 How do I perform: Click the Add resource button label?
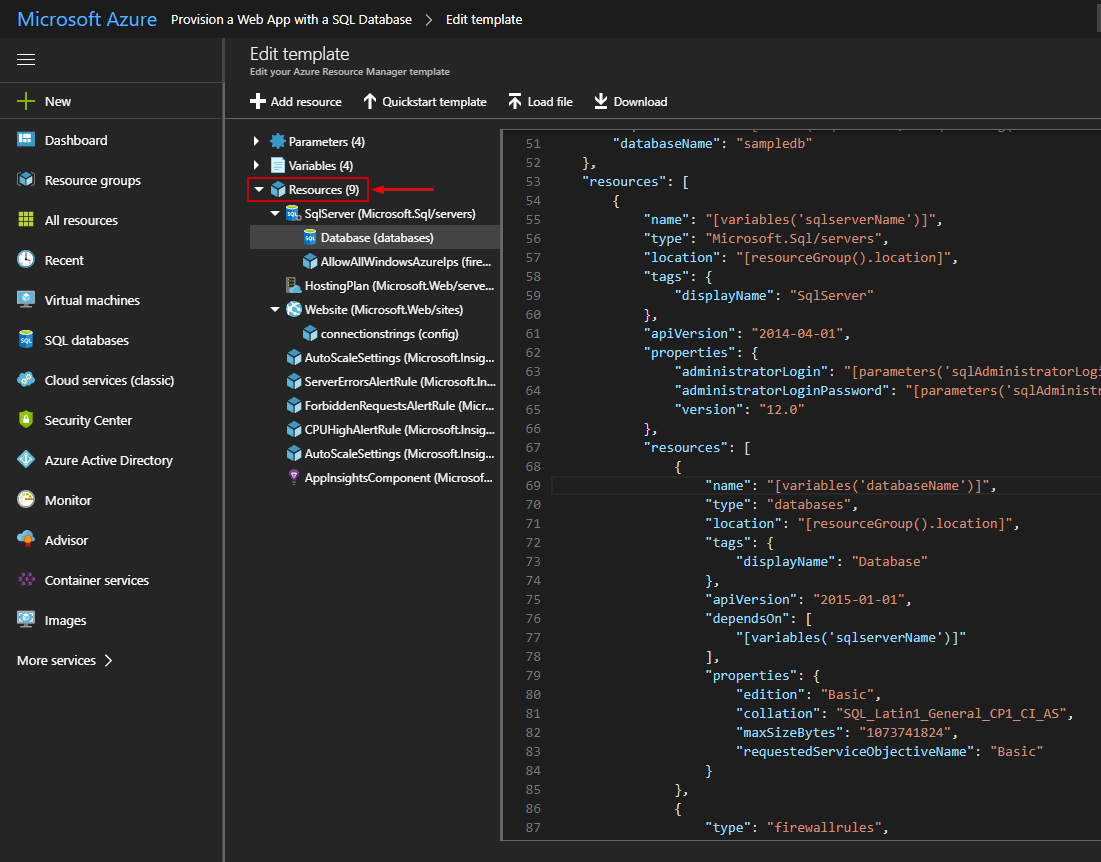coord(306,102)
